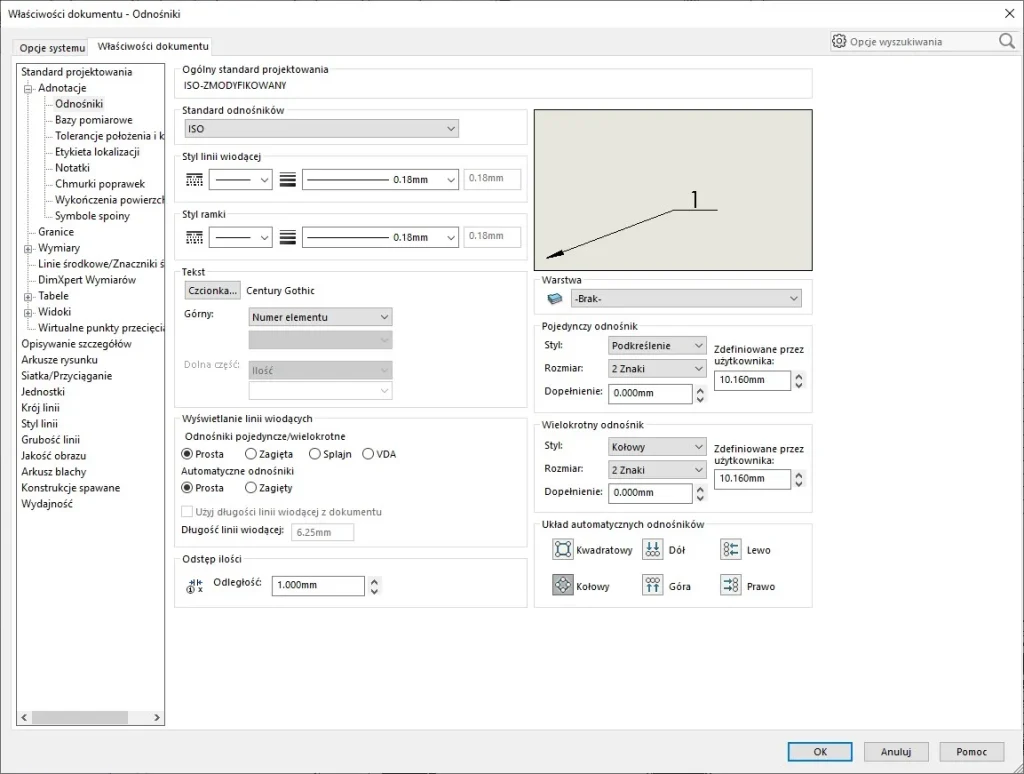This screenshot has height=774, width=1024.
Task: Open Górny Numer elementu dropdown
Action: [x=321, y=317]
